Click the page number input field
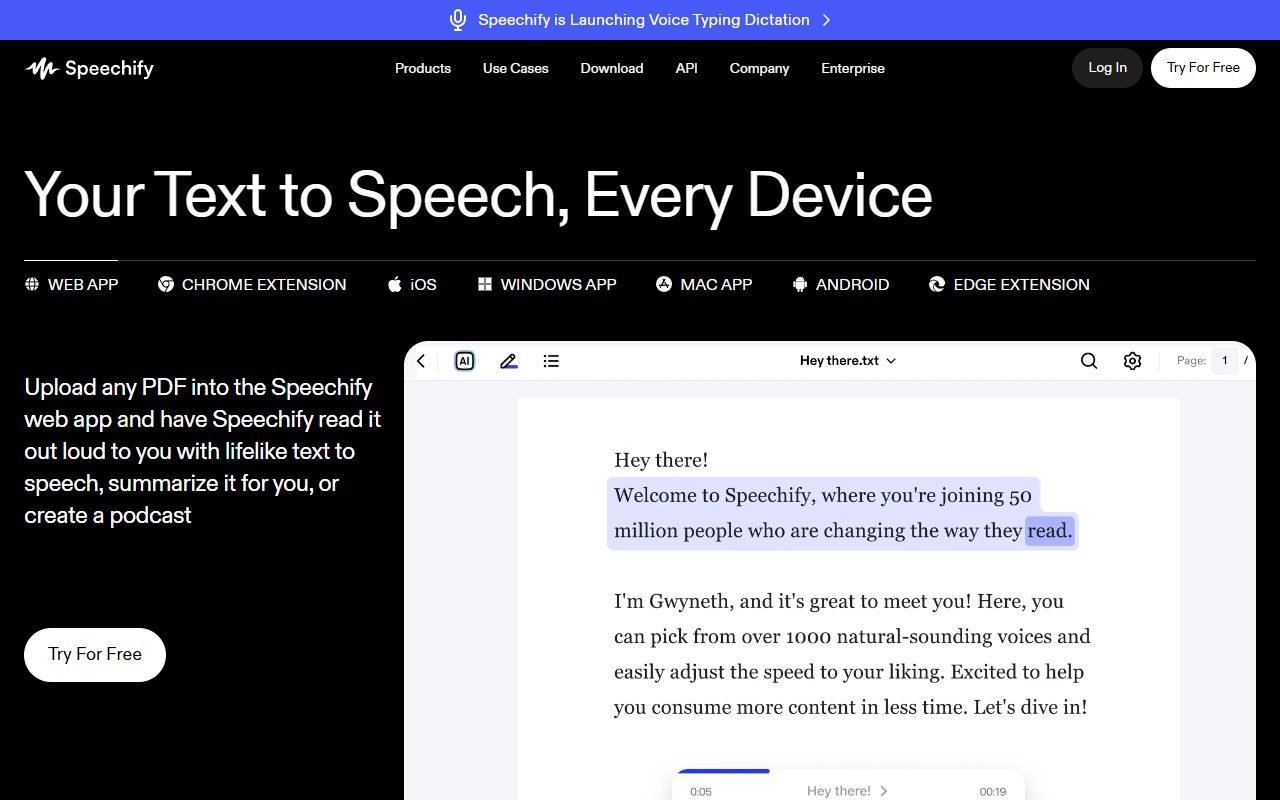The height and width of the screenshot is (800, 1280). pos(1225,361)
